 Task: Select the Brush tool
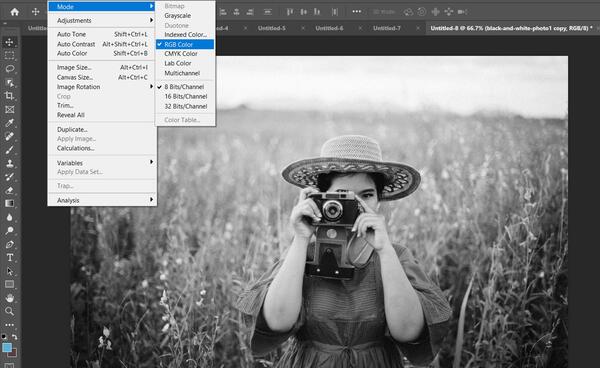pos(10,150)
